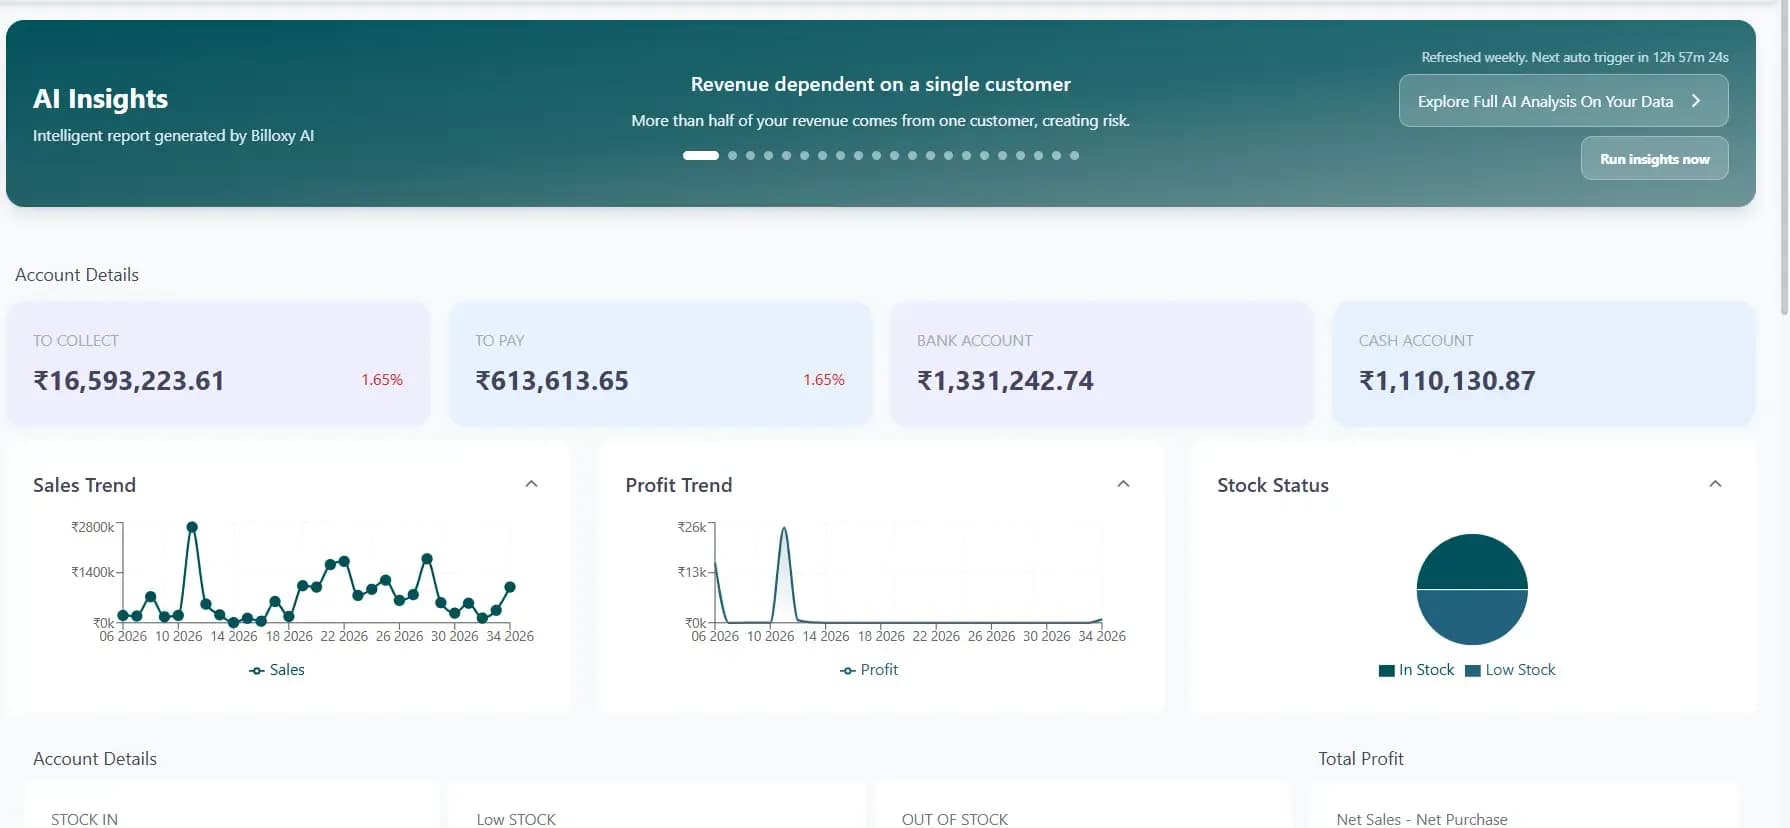The image size is (1790, 828).
Task: Click the vertical page scrollbar
Action: tap(1784, 160)
